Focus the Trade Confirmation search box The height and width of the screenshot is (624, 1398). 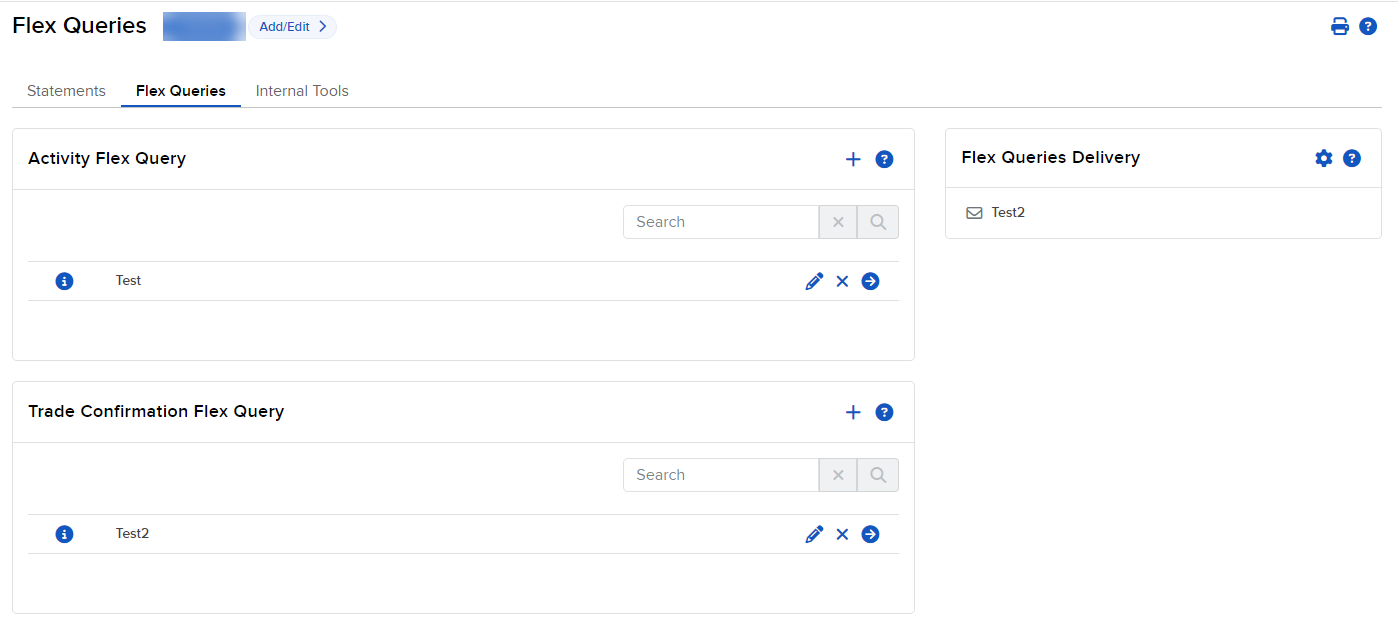(x=721, y=475)
